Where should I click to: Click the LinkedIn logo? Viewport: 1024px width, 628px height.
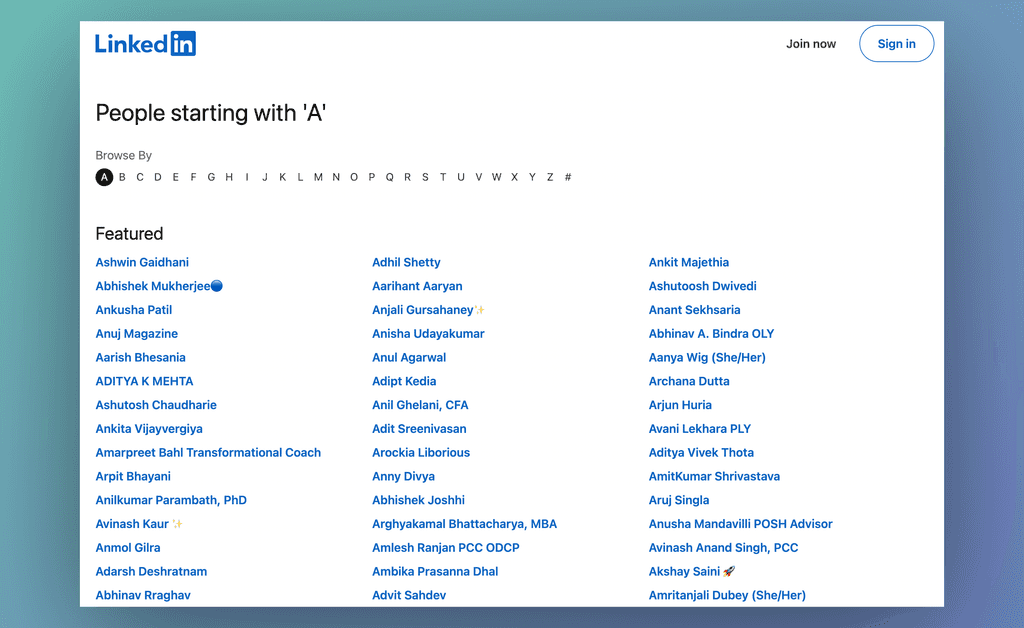(145, 43)
